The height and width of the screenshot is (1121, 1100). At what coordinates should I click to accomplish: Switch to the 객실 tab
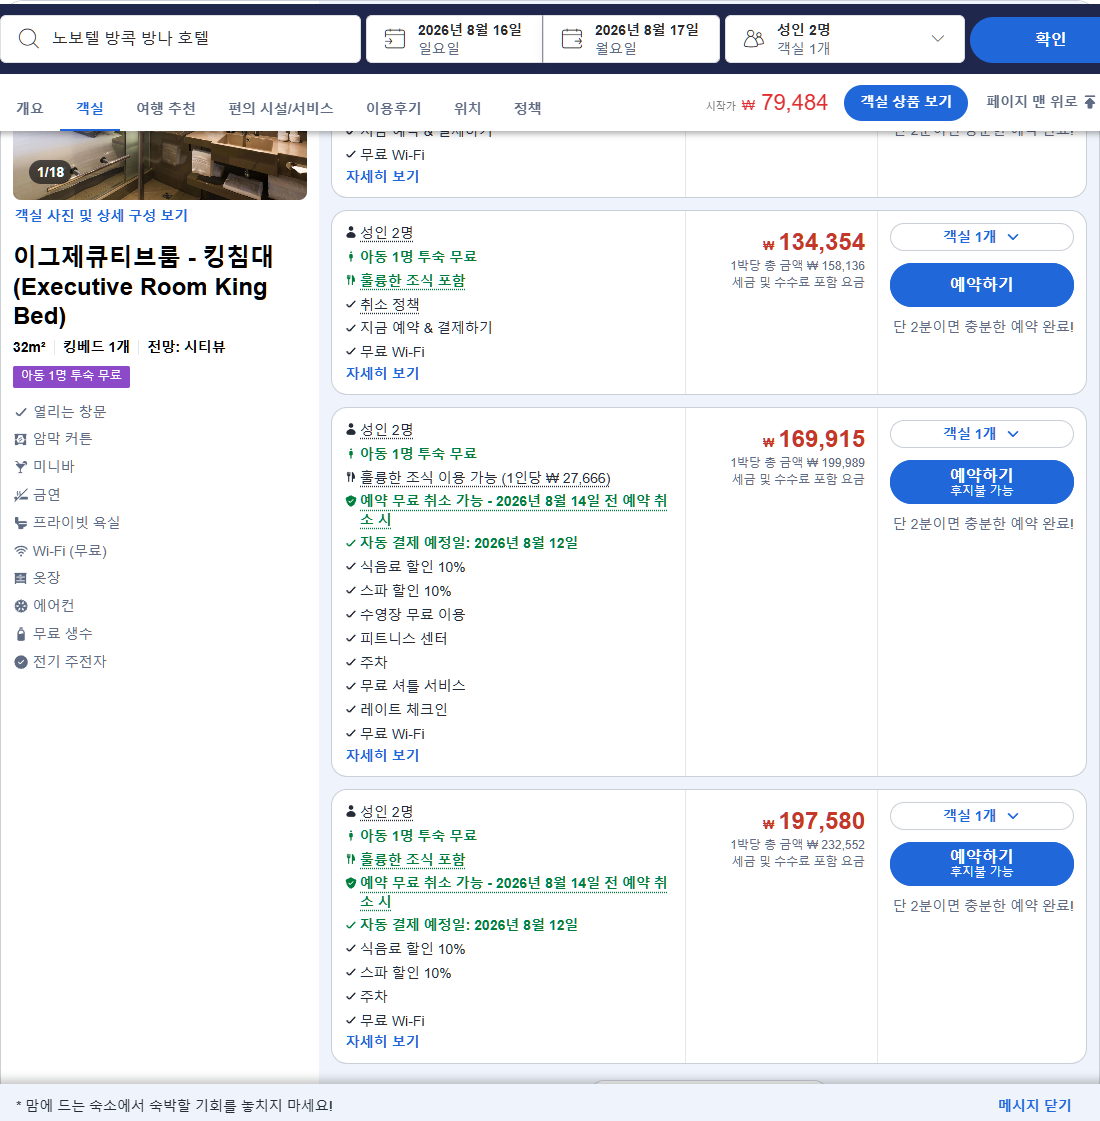(x=89, y=108)
